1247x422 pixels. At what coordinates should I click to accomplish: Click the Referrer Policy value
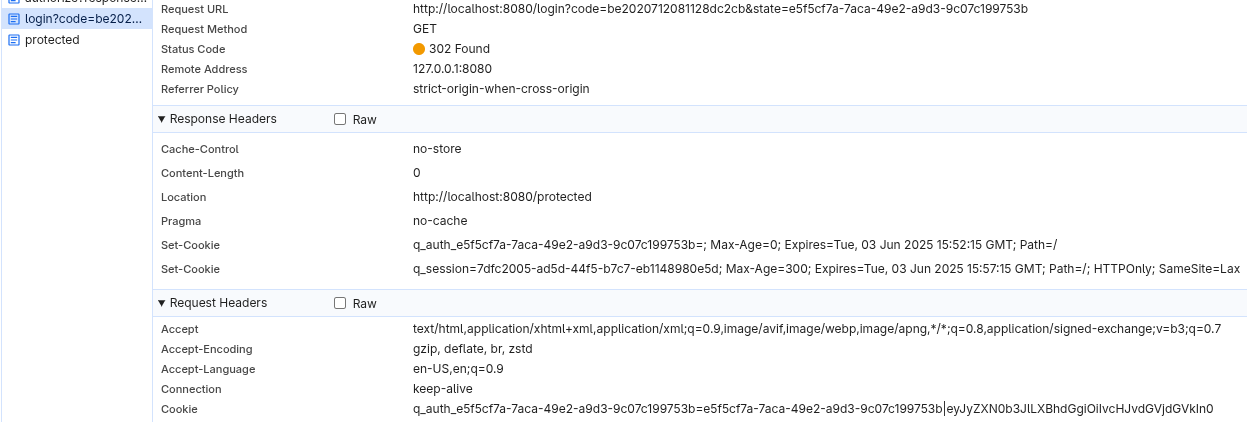tap(501, 89)
